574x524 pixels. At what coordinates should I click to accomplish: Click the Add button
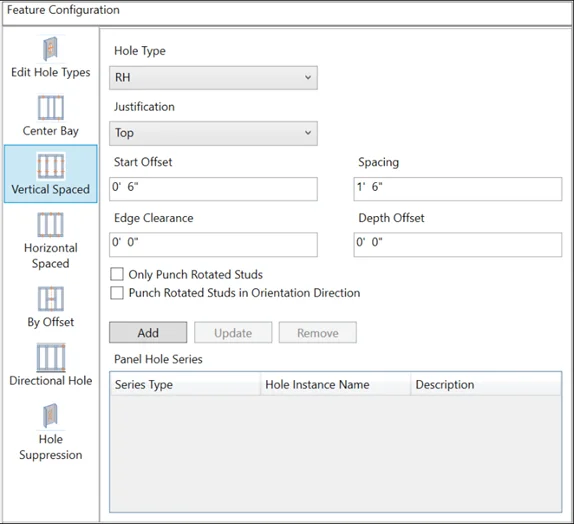click(148, 332)
